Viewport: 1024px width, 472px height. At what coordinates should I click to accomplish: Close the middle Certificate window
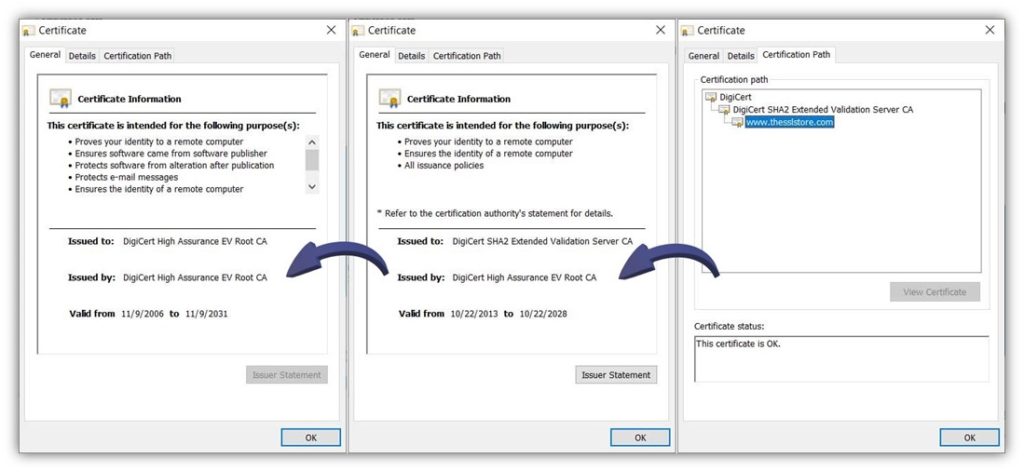click(x=660, y=30)
